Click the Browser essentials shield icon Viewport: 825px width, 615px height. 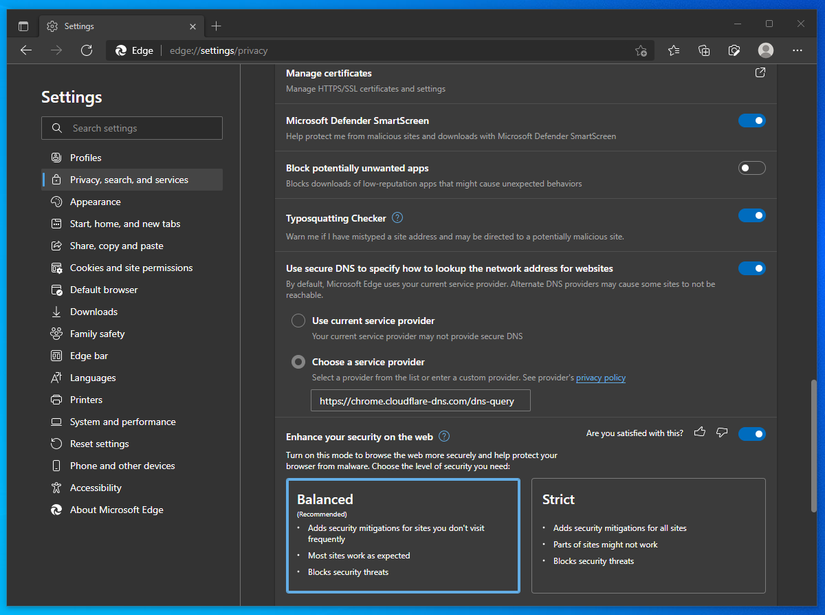pyautogui.click(x=734, y=50)
